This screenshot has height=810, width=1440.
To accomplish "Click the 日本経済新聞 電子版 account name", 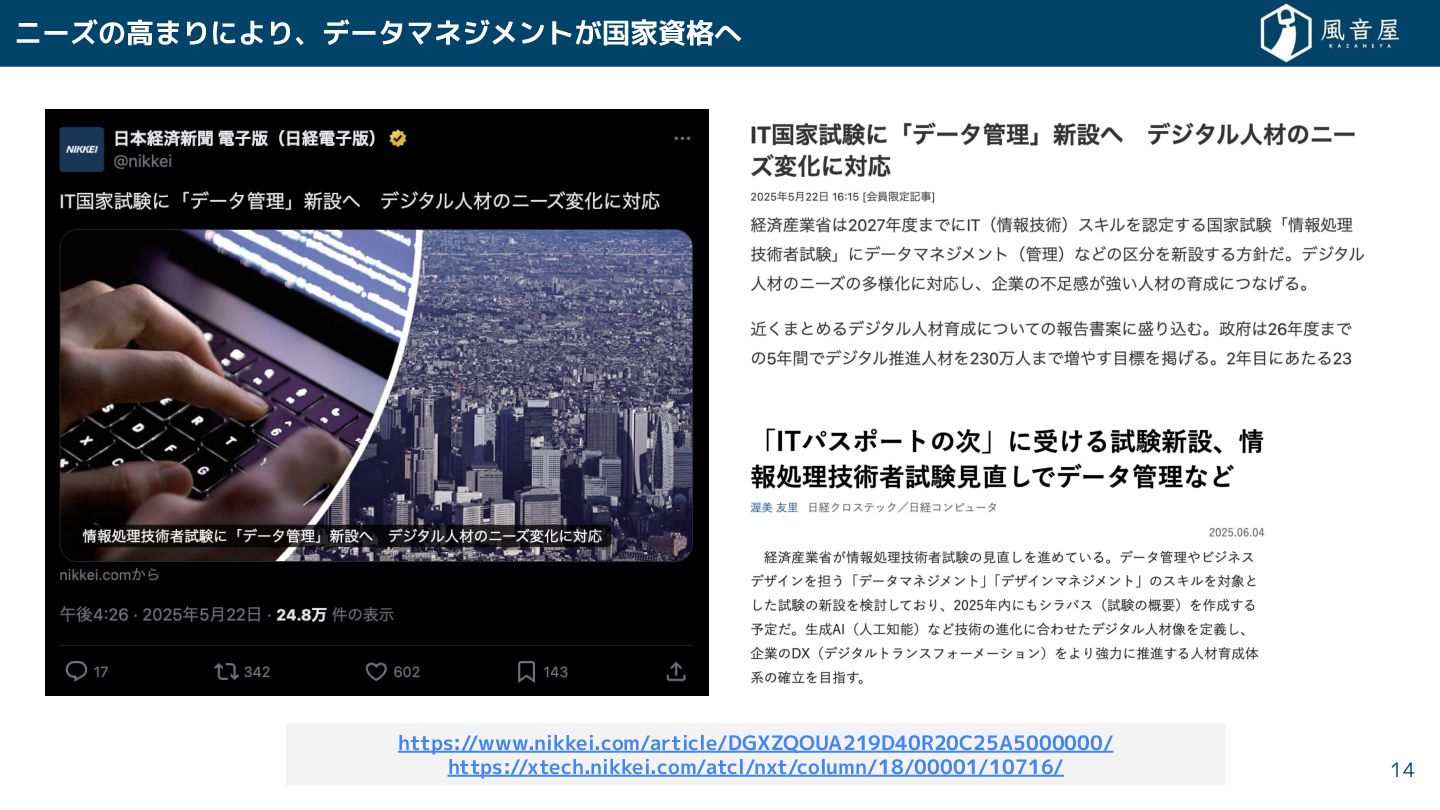I will [247, 139].
